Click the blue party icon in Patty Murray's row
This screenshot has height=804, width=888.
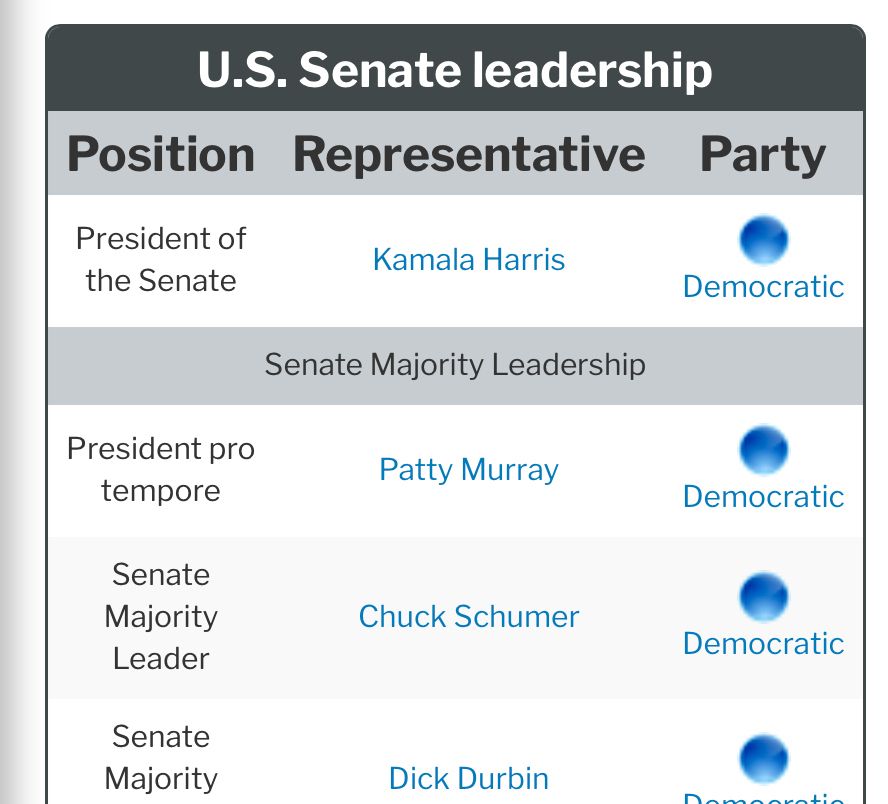tap(763, 450)
